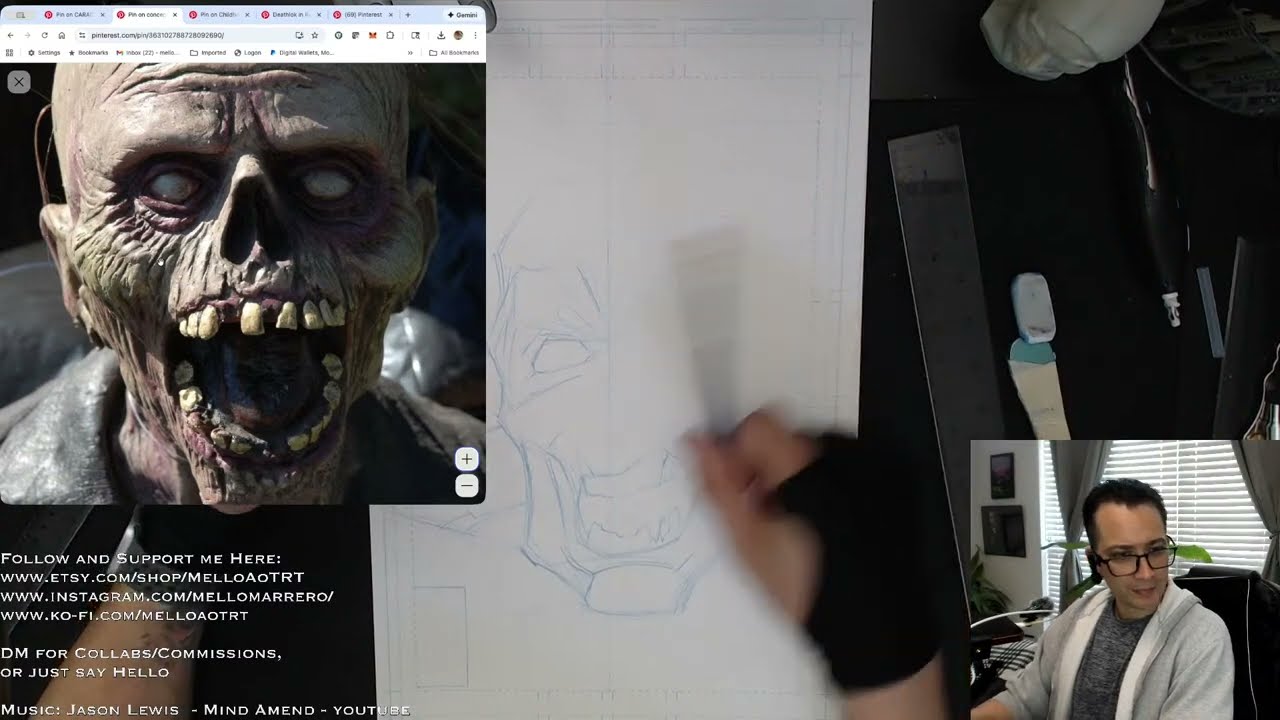Screen dimensions: 1280x720
Task: Open the Downloads icon in toolbar
Action: pyautogui.click(x=441, y=35)
